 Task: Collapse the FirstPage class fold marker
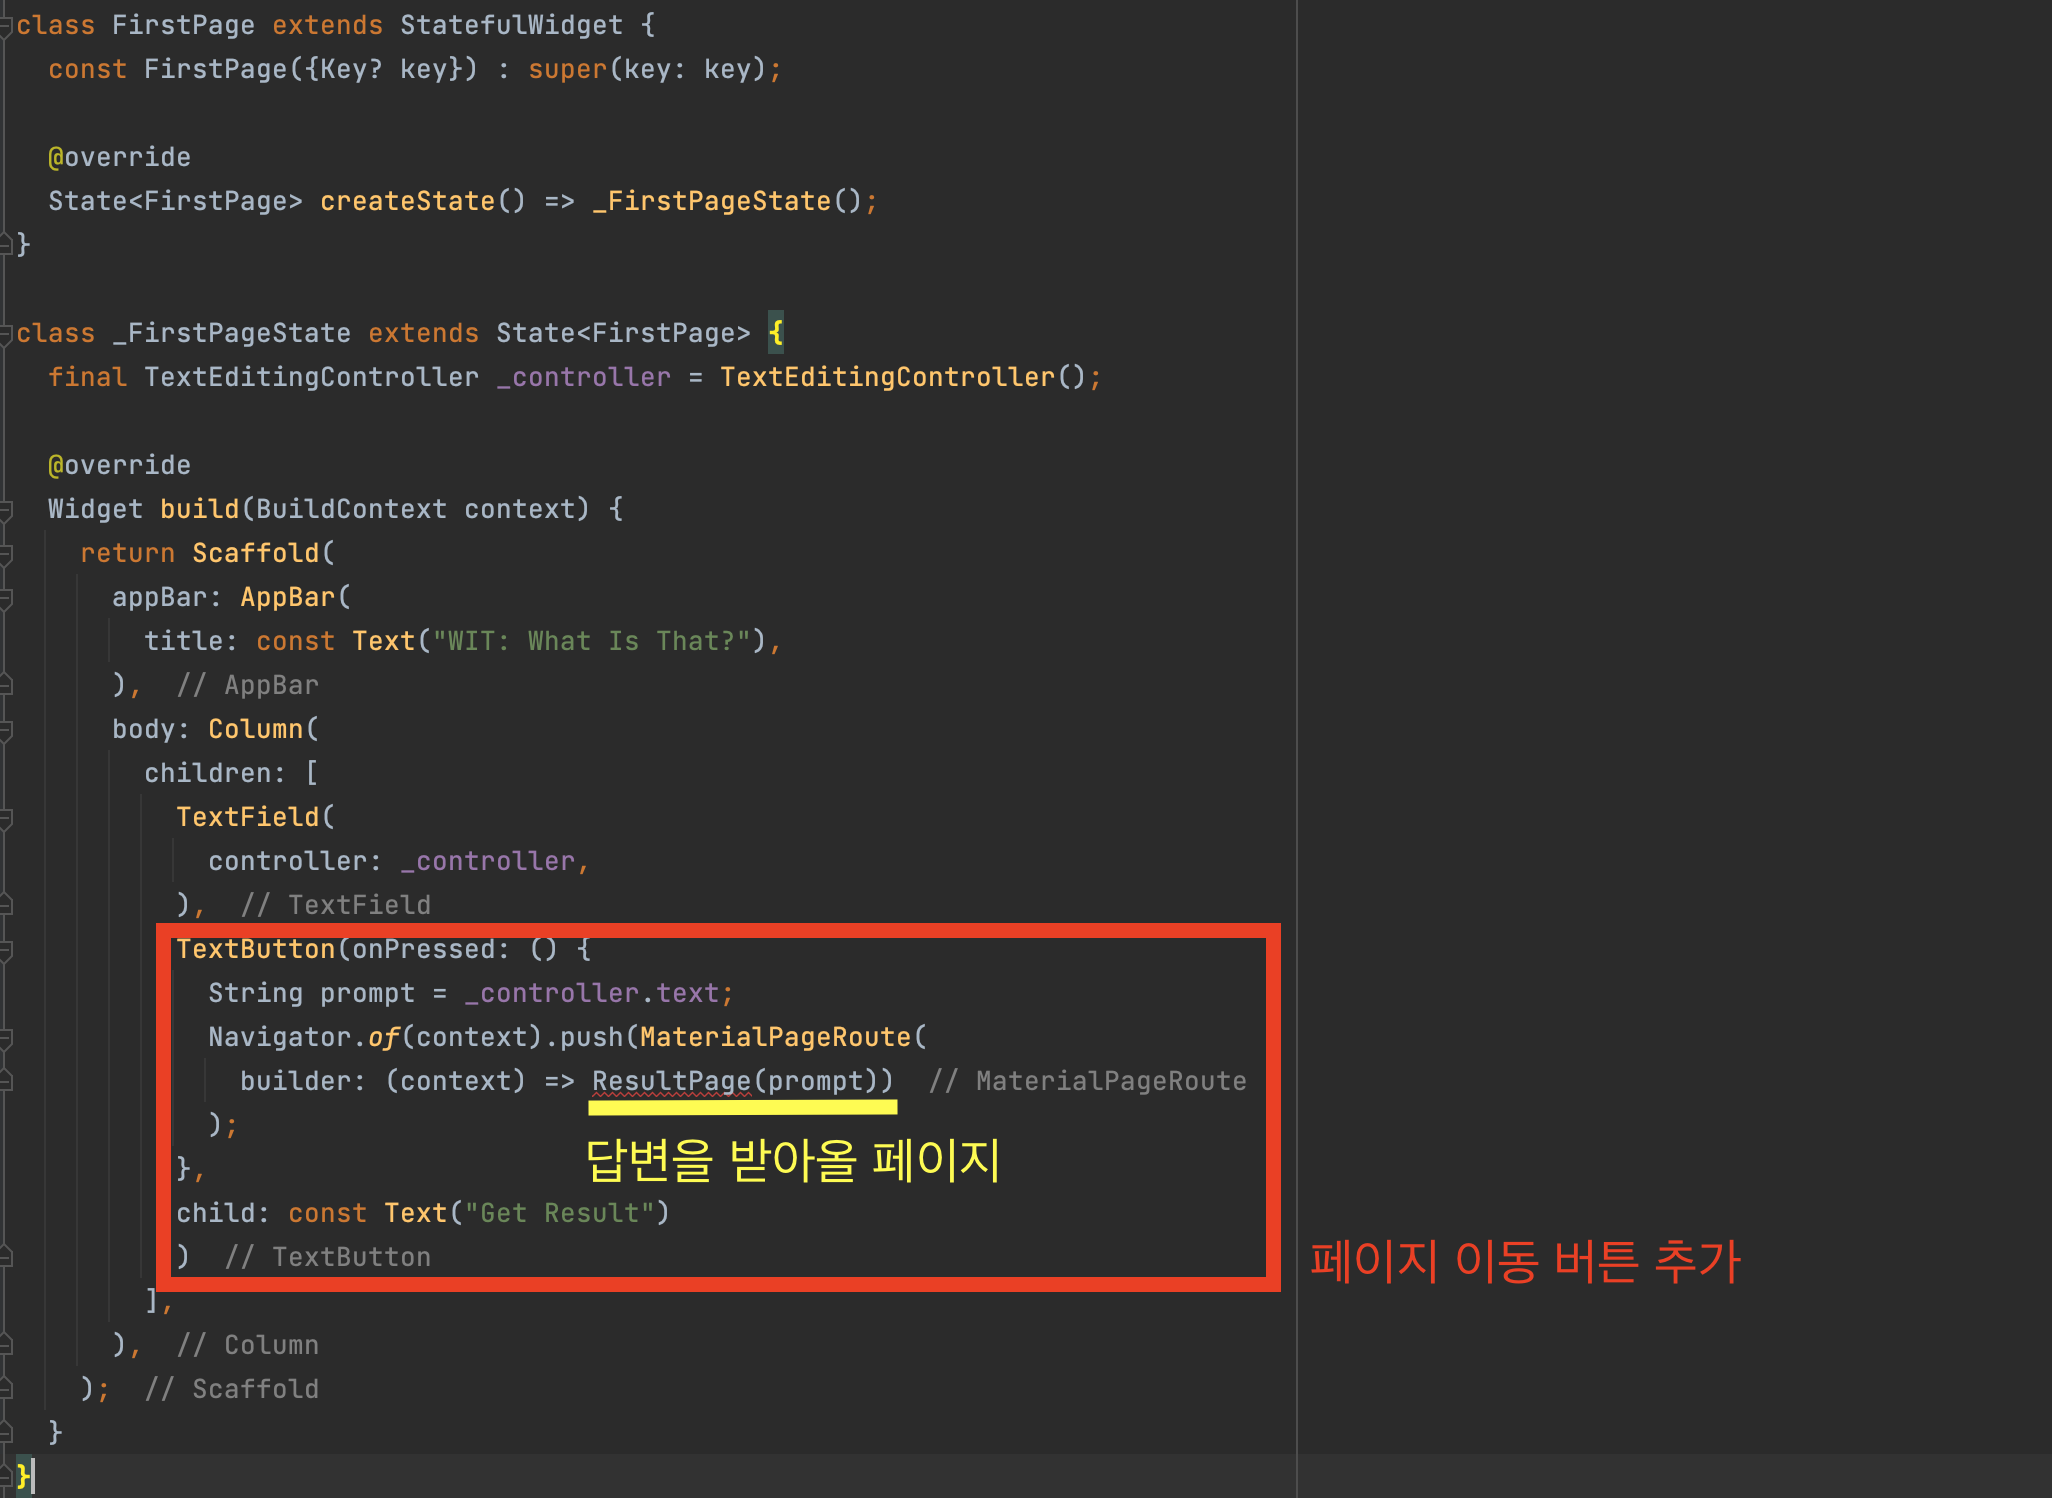click(6, 26)
